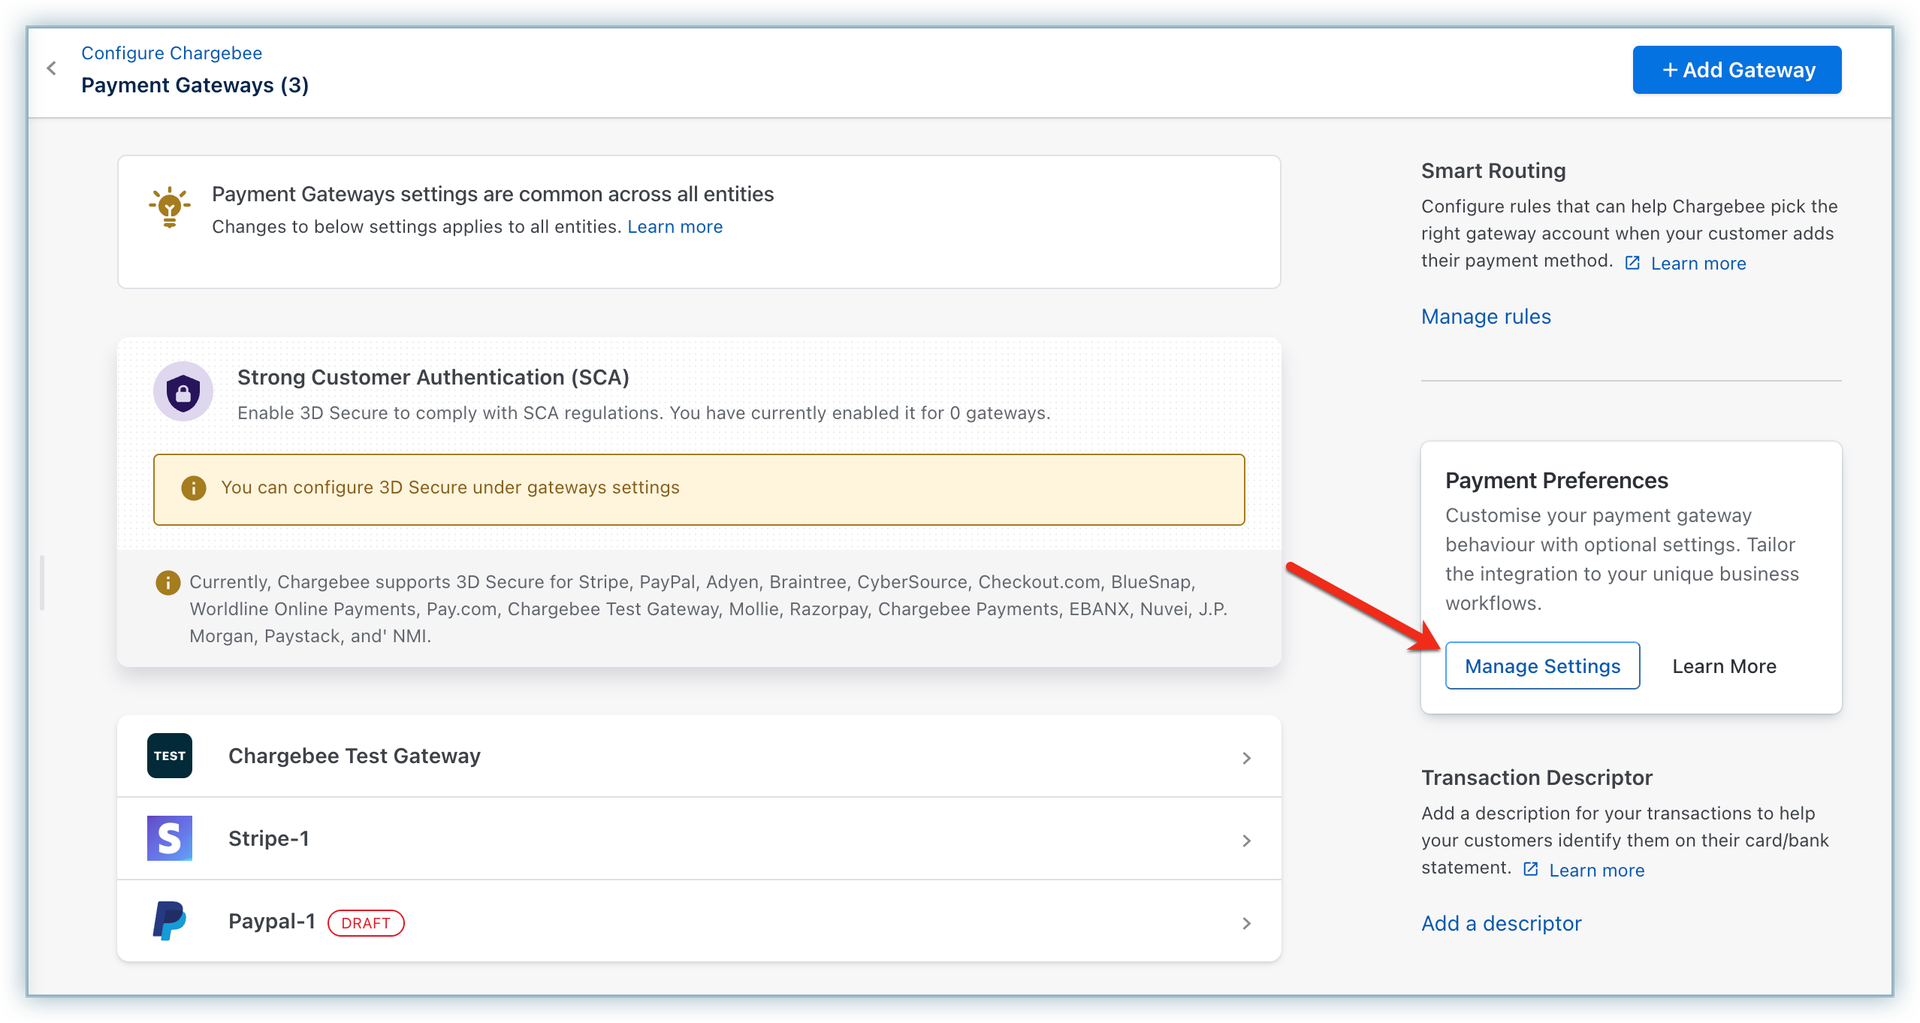
Task: Click the external link icon in Smart Routing
Action: click(x=1632, y=263)
